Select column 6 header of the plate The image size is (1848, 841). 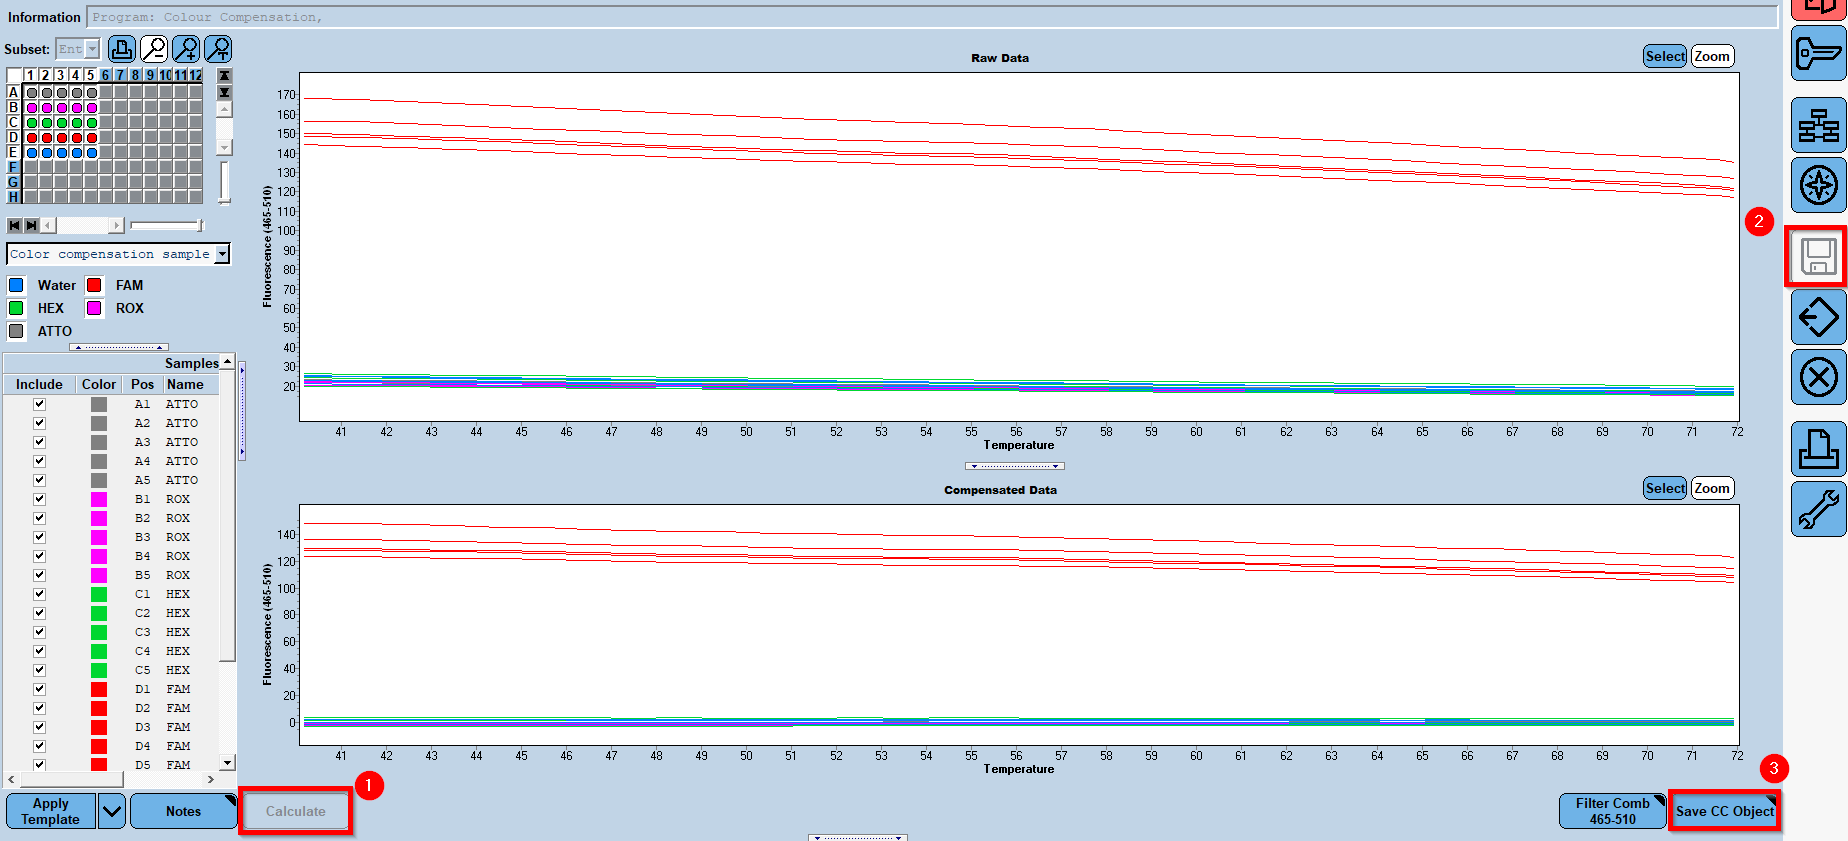tap(105, 75)
